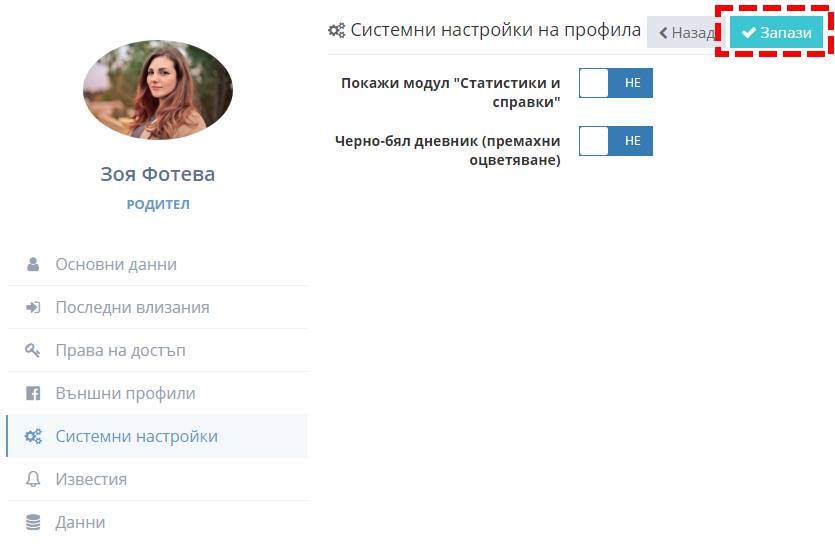Go to Права на достъп

pos(120,351)
